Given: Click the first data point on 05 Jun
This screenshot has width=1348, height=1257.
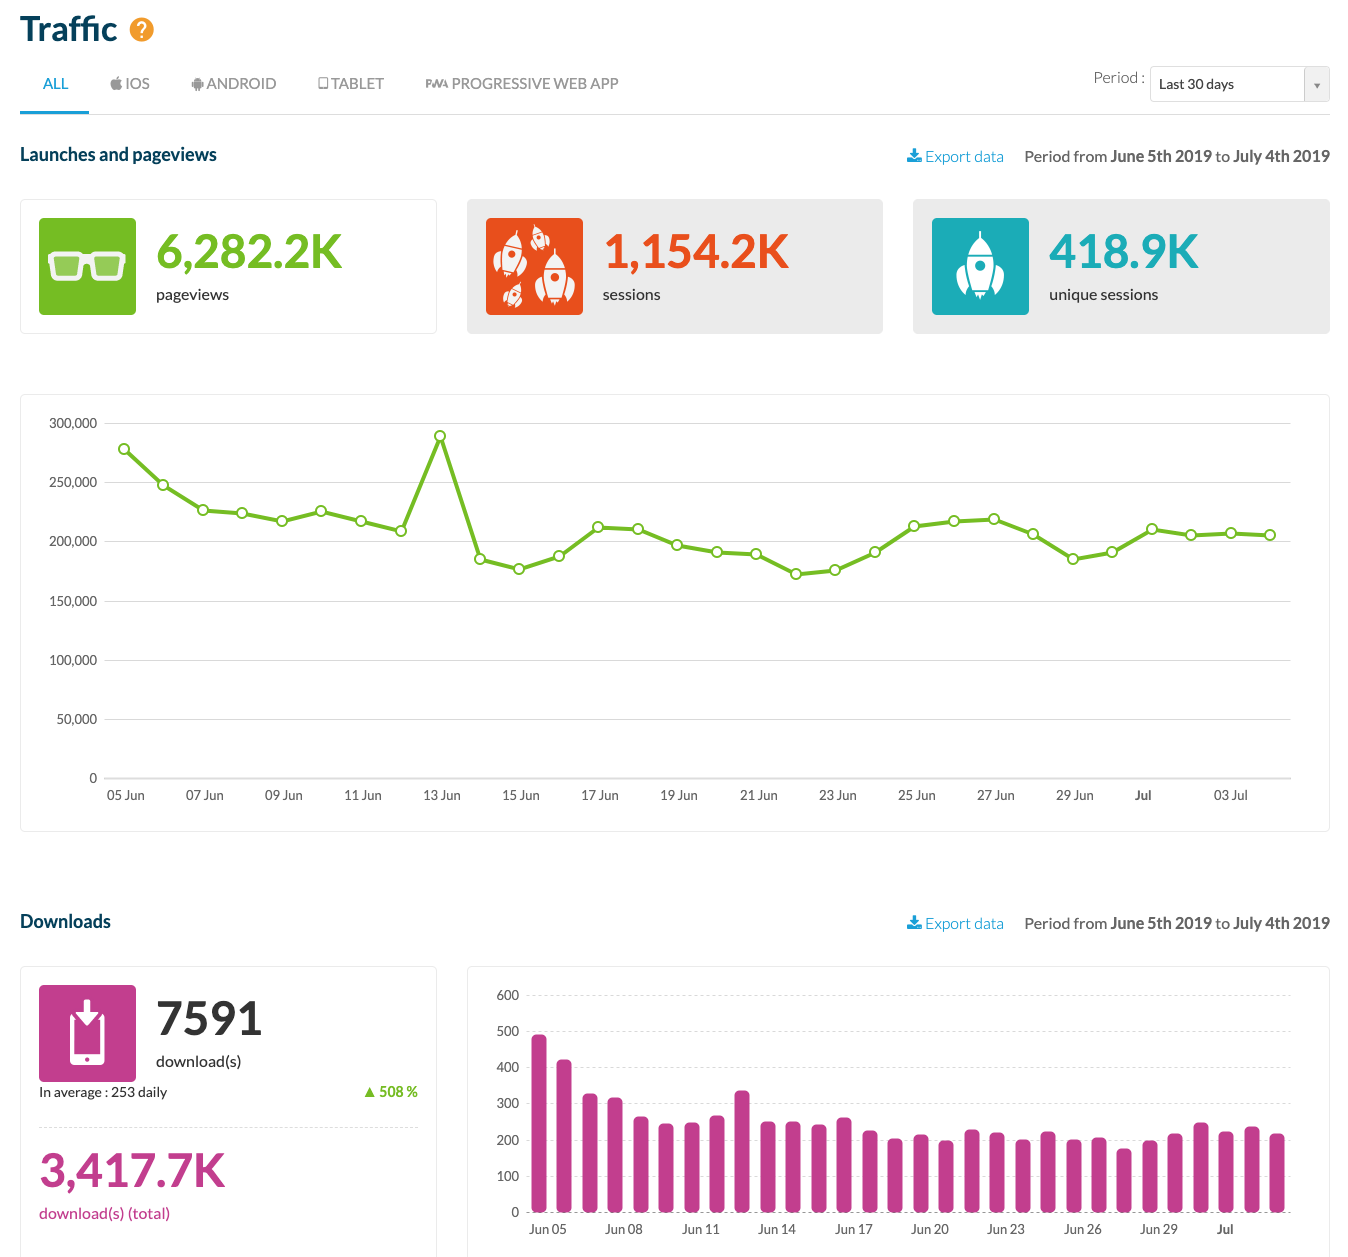Looking at the screenshot, I should pos(124,449).
